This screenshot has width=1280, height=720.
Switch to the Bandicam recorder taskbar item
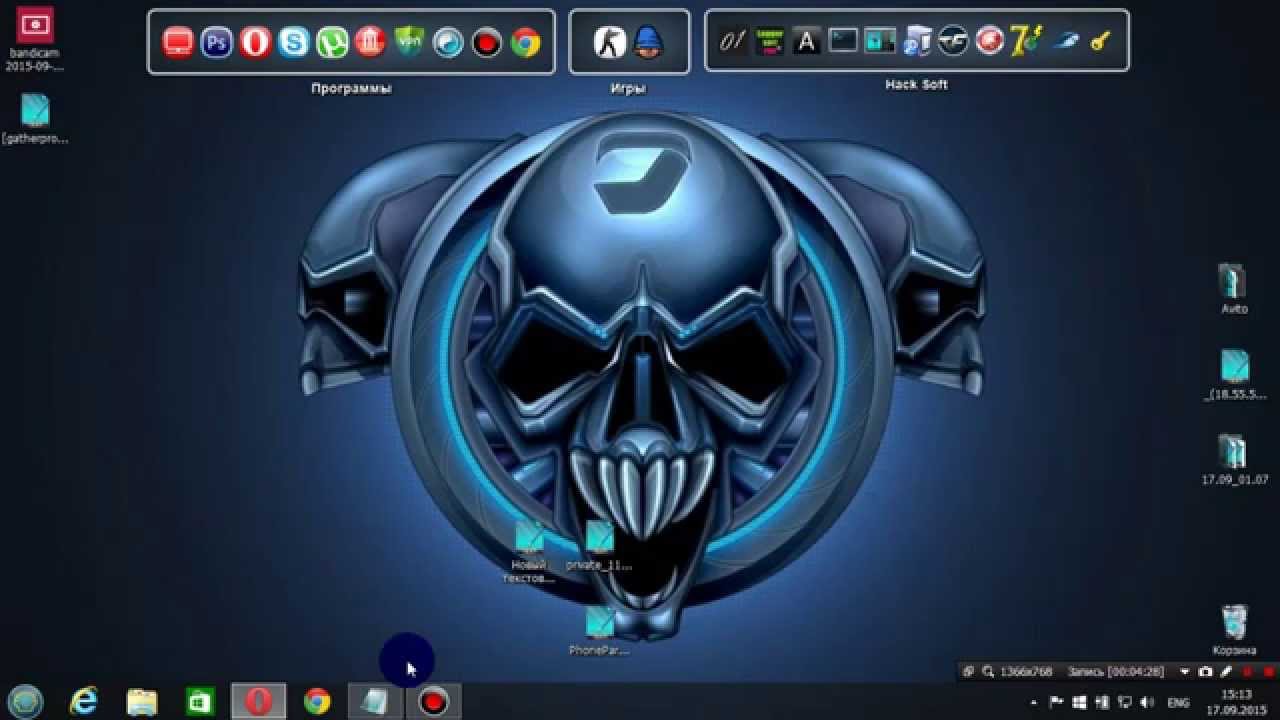click(433, 702)
